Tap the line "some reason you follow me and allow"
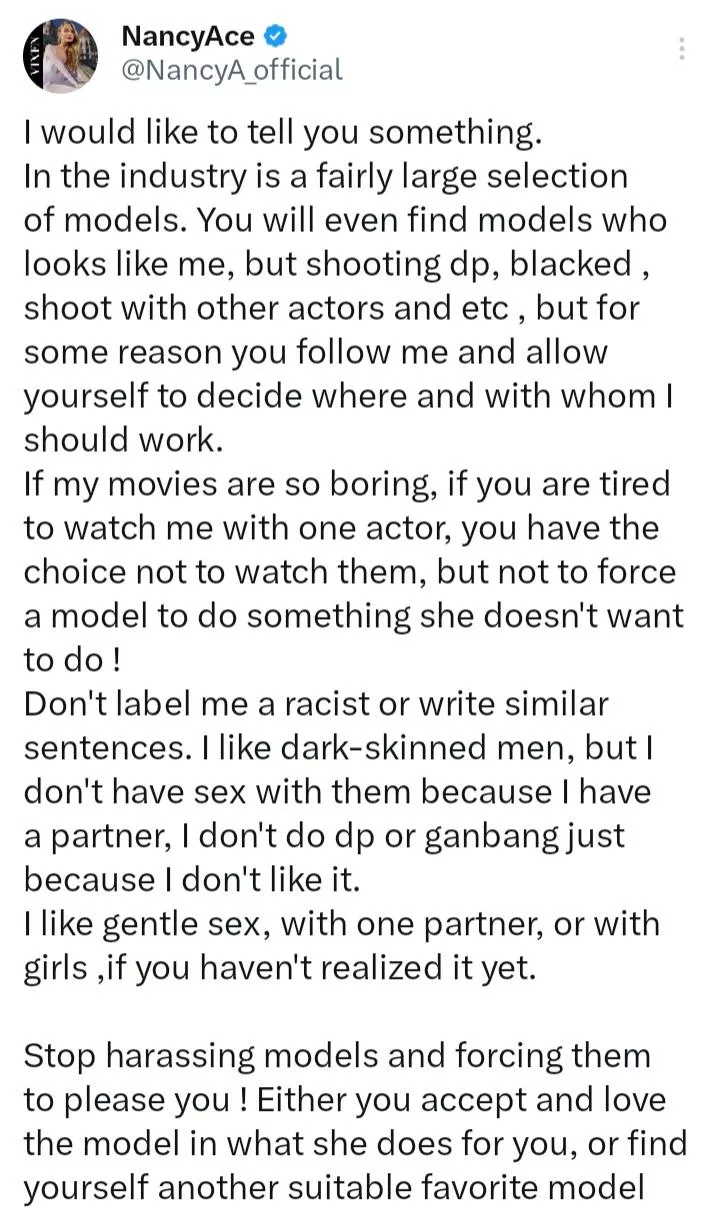The height and width of the screenshot is (1223, 720). click(316, 352)
